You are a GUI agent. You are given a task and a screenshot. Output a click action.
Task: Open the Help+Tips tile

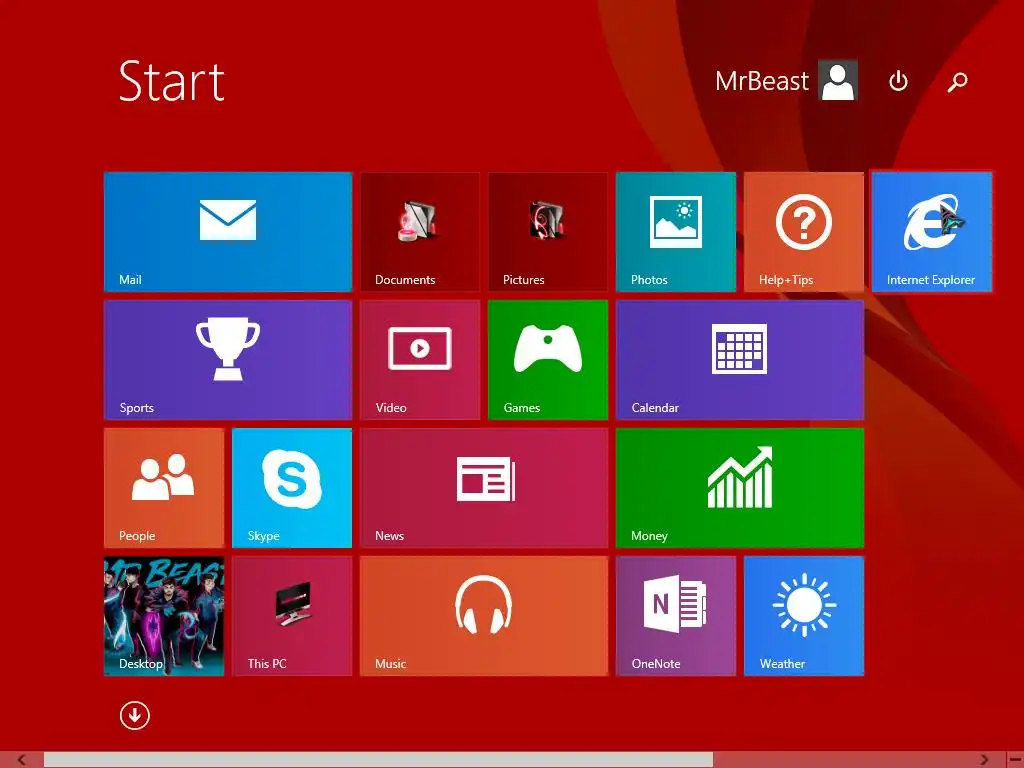804,232
